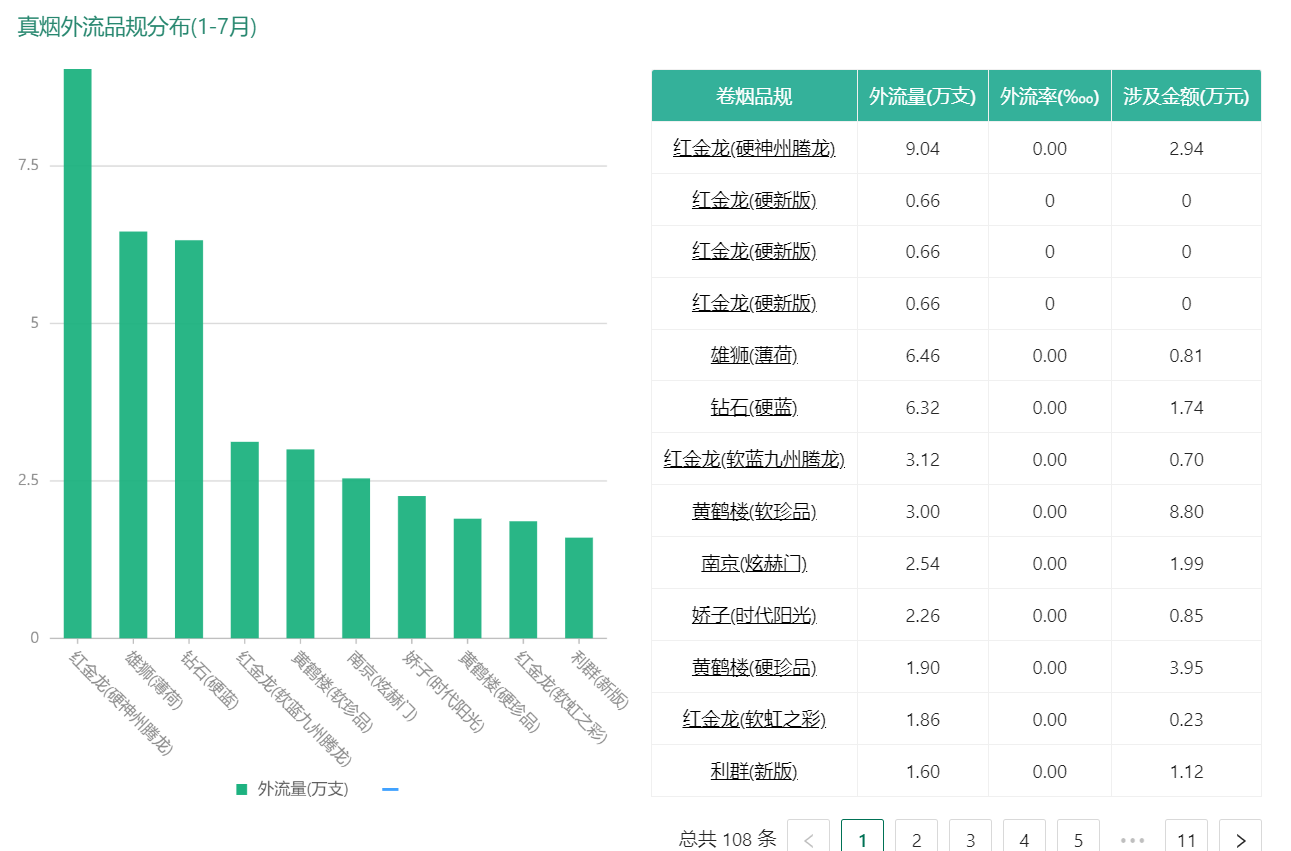Click the 3.12 outflow value cell
The height and width of the screenshot is (851, 1291).
tap(922, 459)
